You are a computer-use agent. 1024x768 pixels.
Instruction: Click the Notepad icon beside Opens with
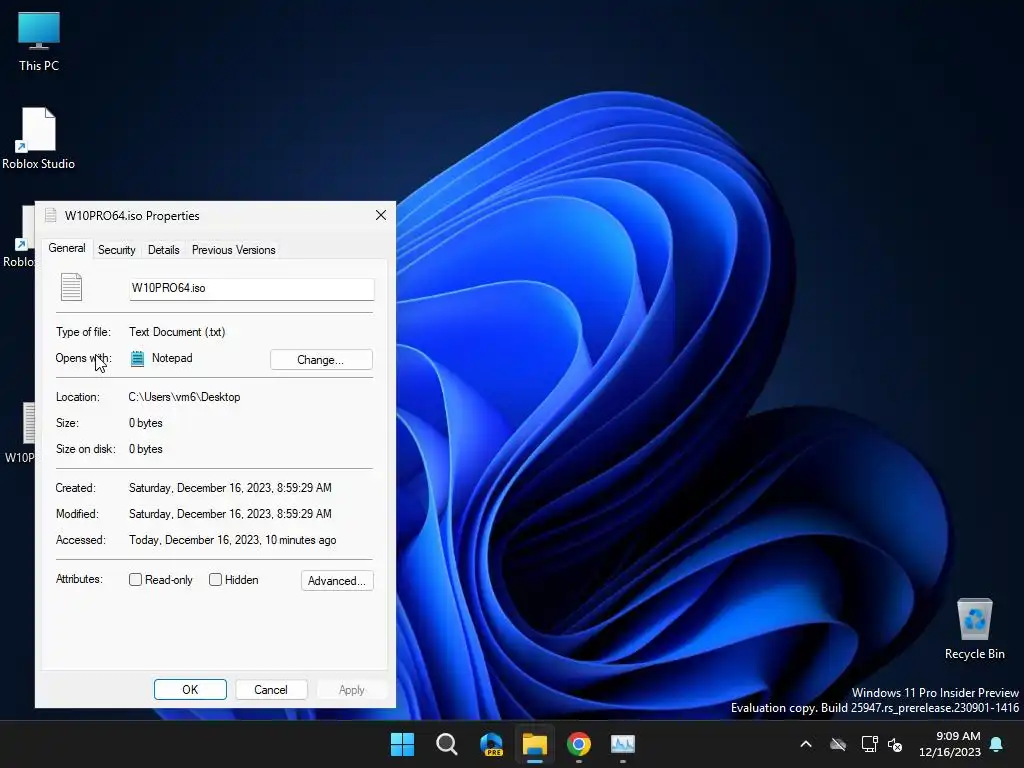[x=137, y=359]
